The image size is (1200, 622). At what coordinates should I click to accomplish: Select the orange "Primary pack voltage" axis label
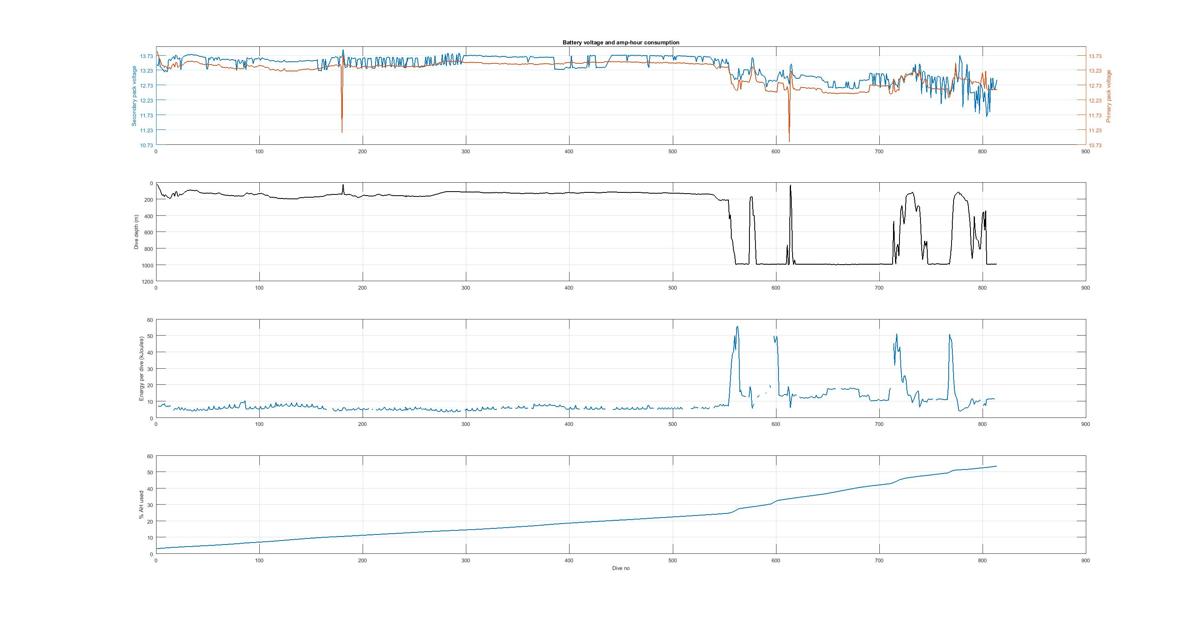point(1108,96)
